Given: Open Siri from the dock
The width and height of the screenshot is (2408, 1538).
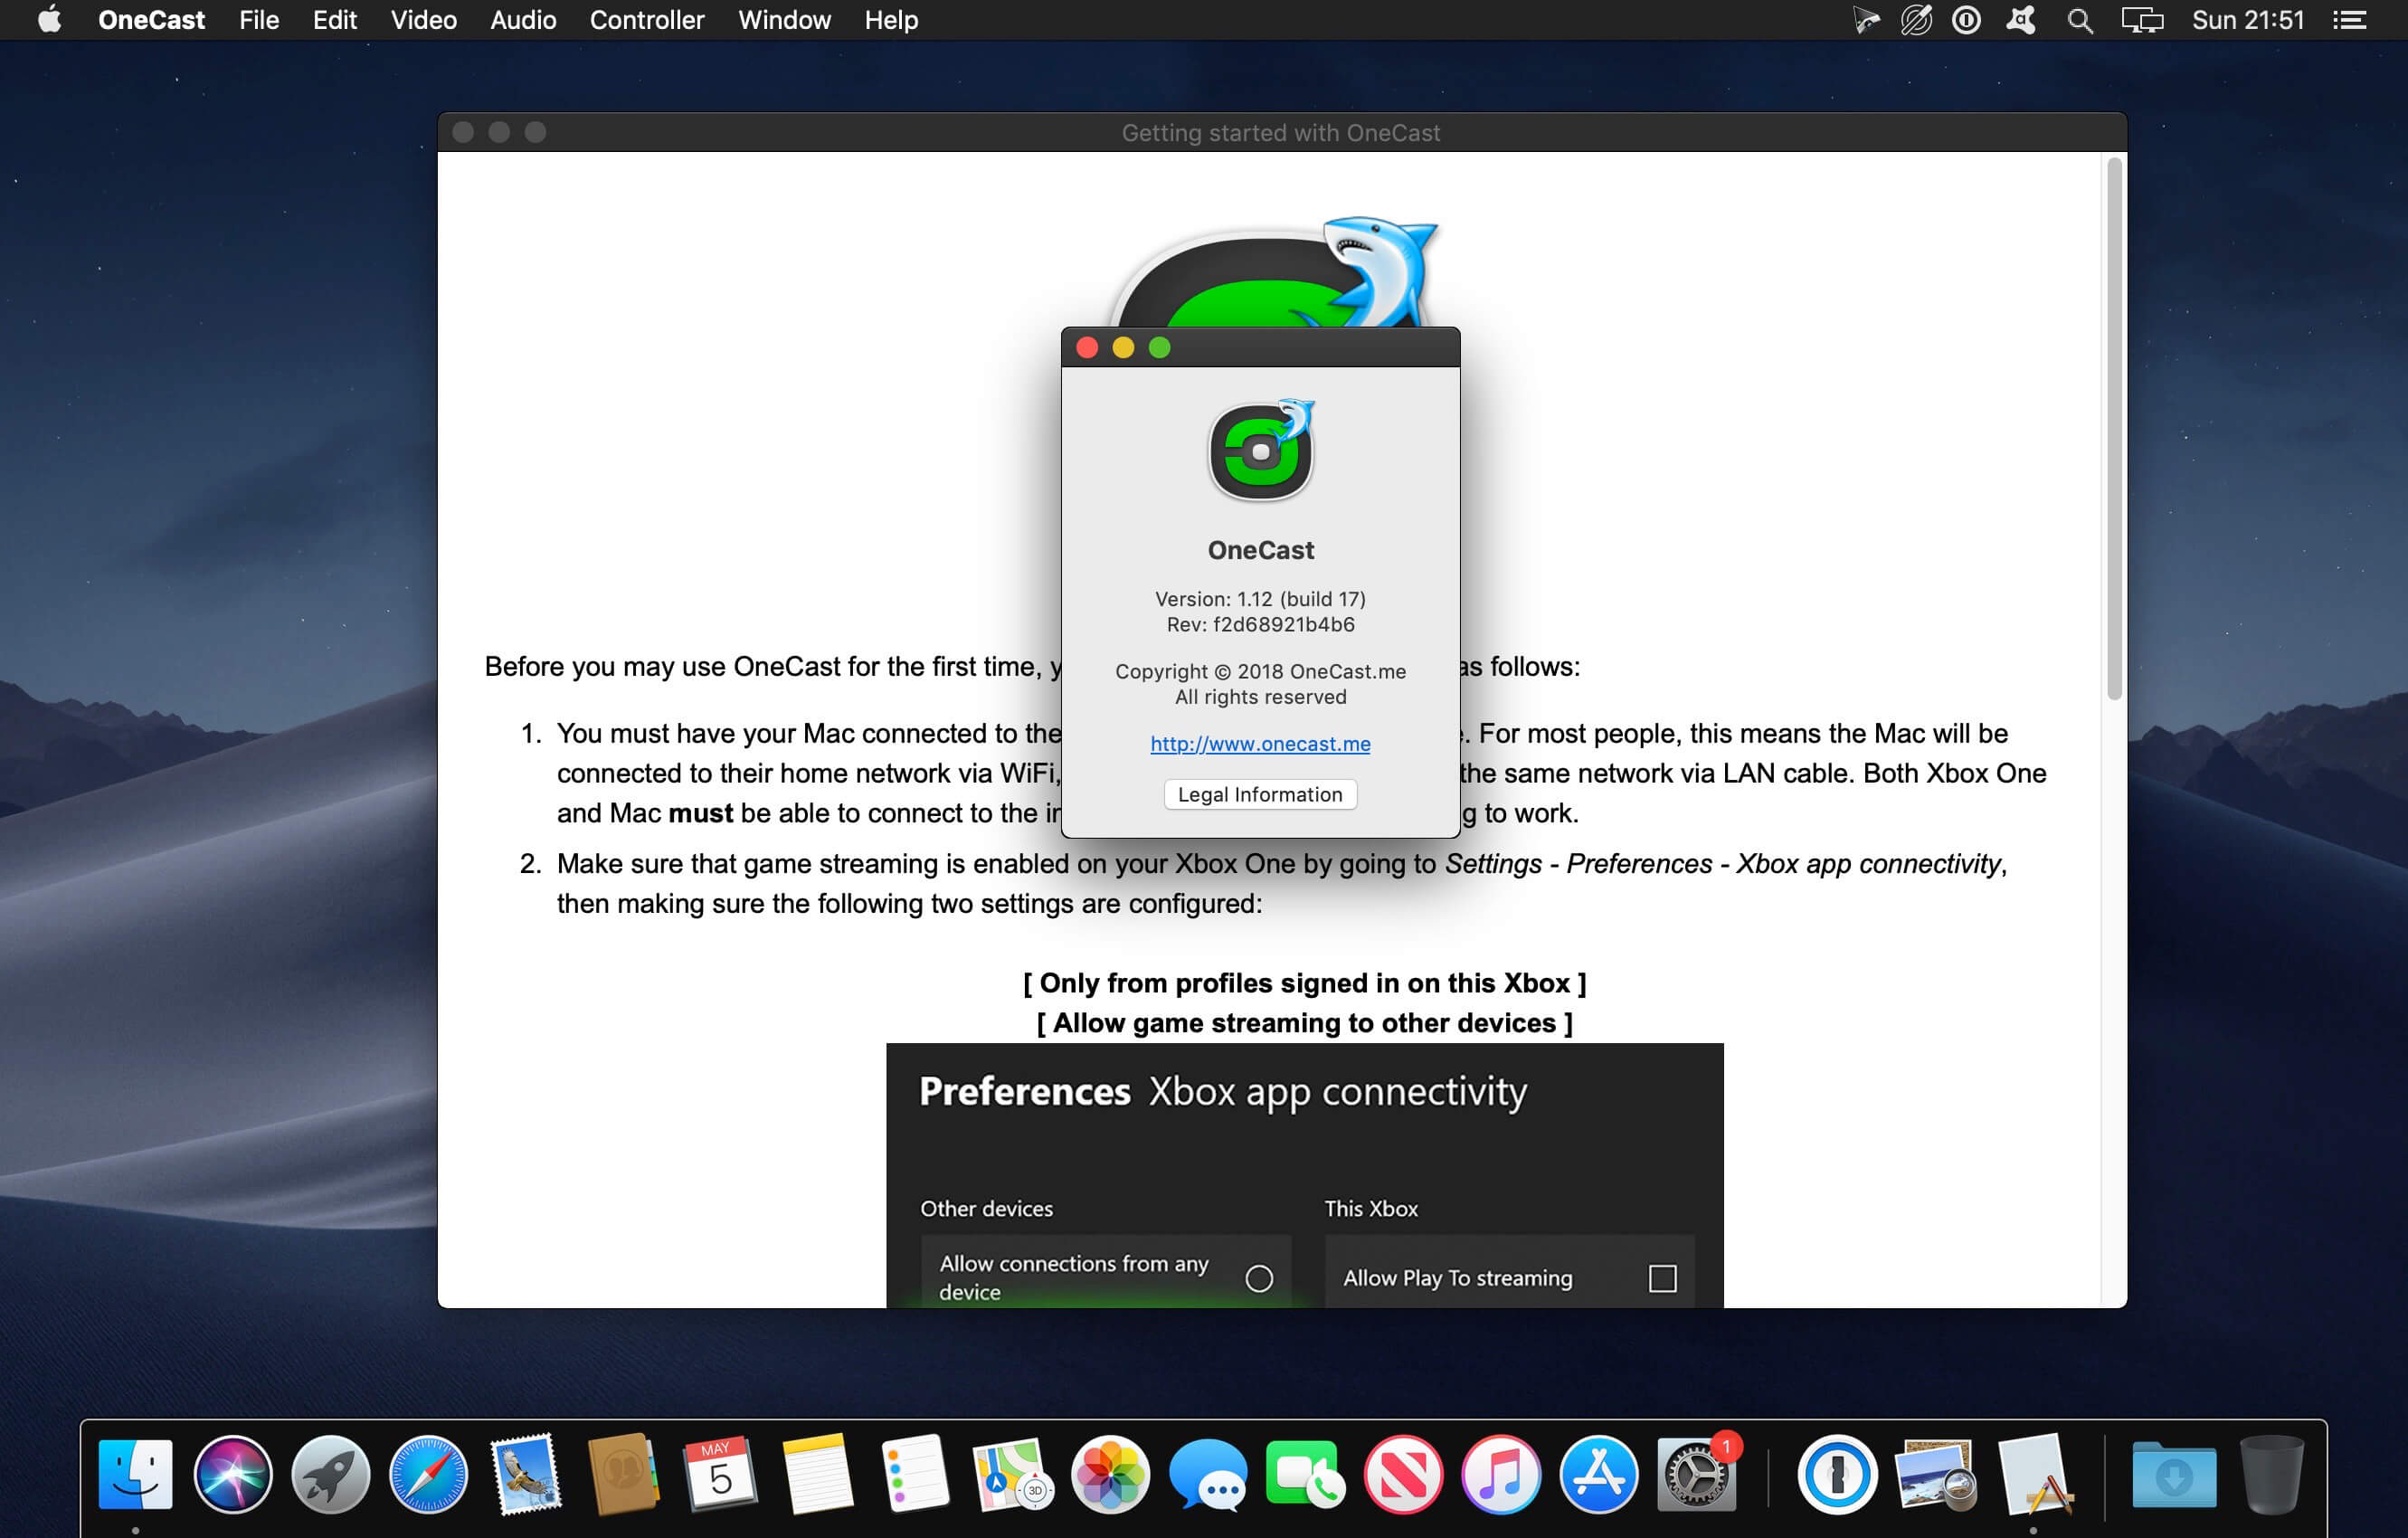Looking at the screenshot, I should 233,1474.
